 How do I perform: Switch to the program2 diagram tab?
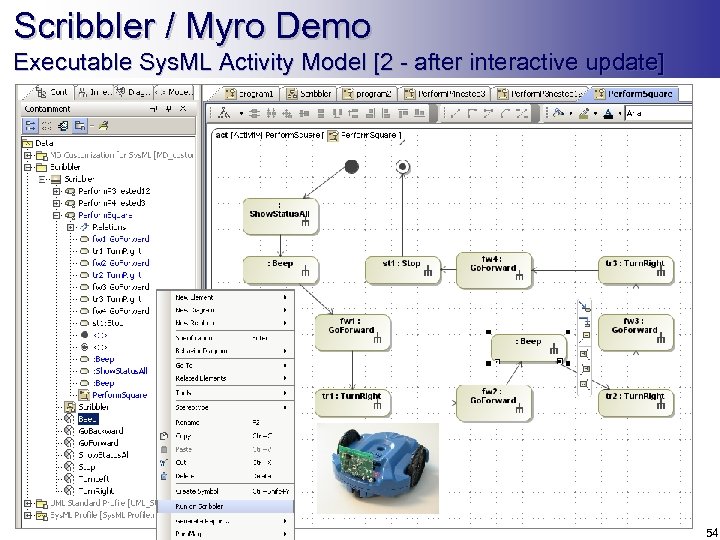(366, 94)
